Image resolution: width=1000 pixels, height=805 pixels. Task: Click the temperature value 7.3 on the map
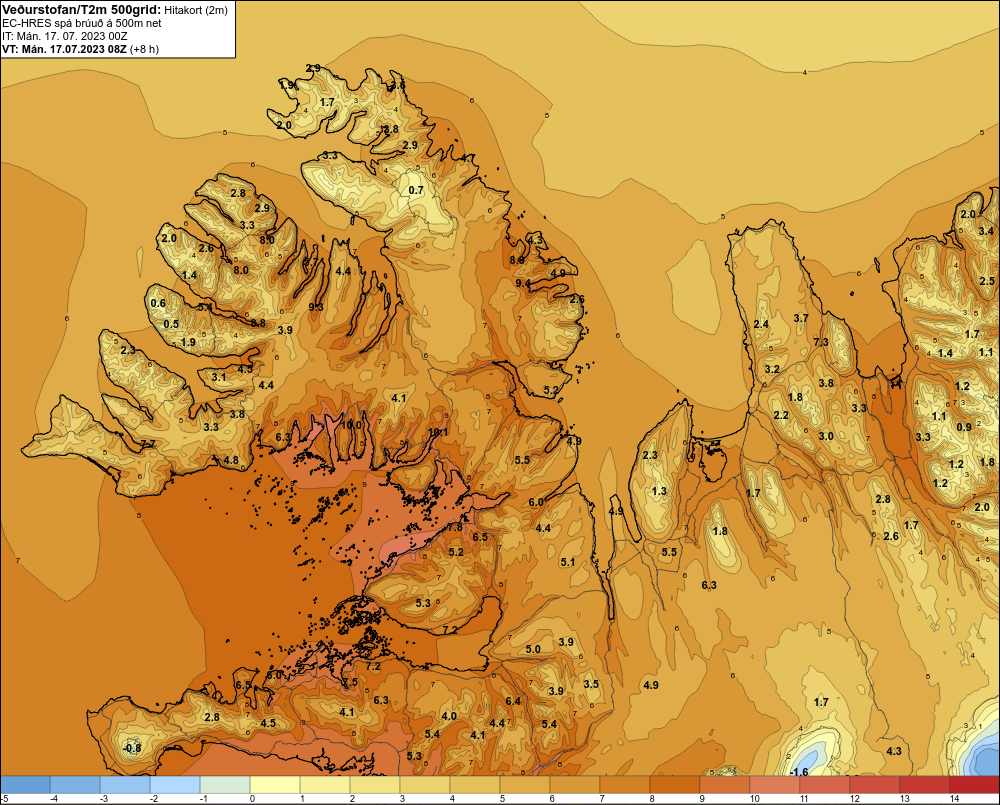[x=821, y=343]
